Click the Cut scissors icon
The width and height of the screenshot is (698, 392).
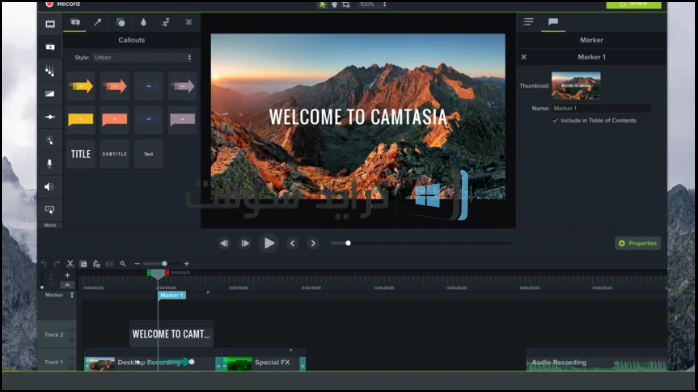[70, 264]
